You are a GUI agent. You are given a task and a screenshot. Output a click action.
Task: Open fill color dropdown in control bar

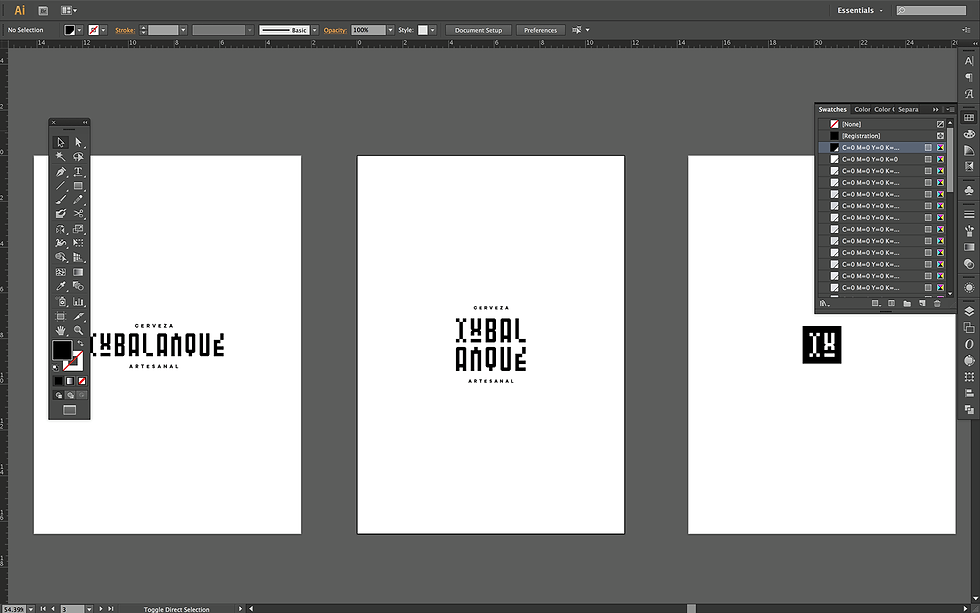click(x=80, y=30)
